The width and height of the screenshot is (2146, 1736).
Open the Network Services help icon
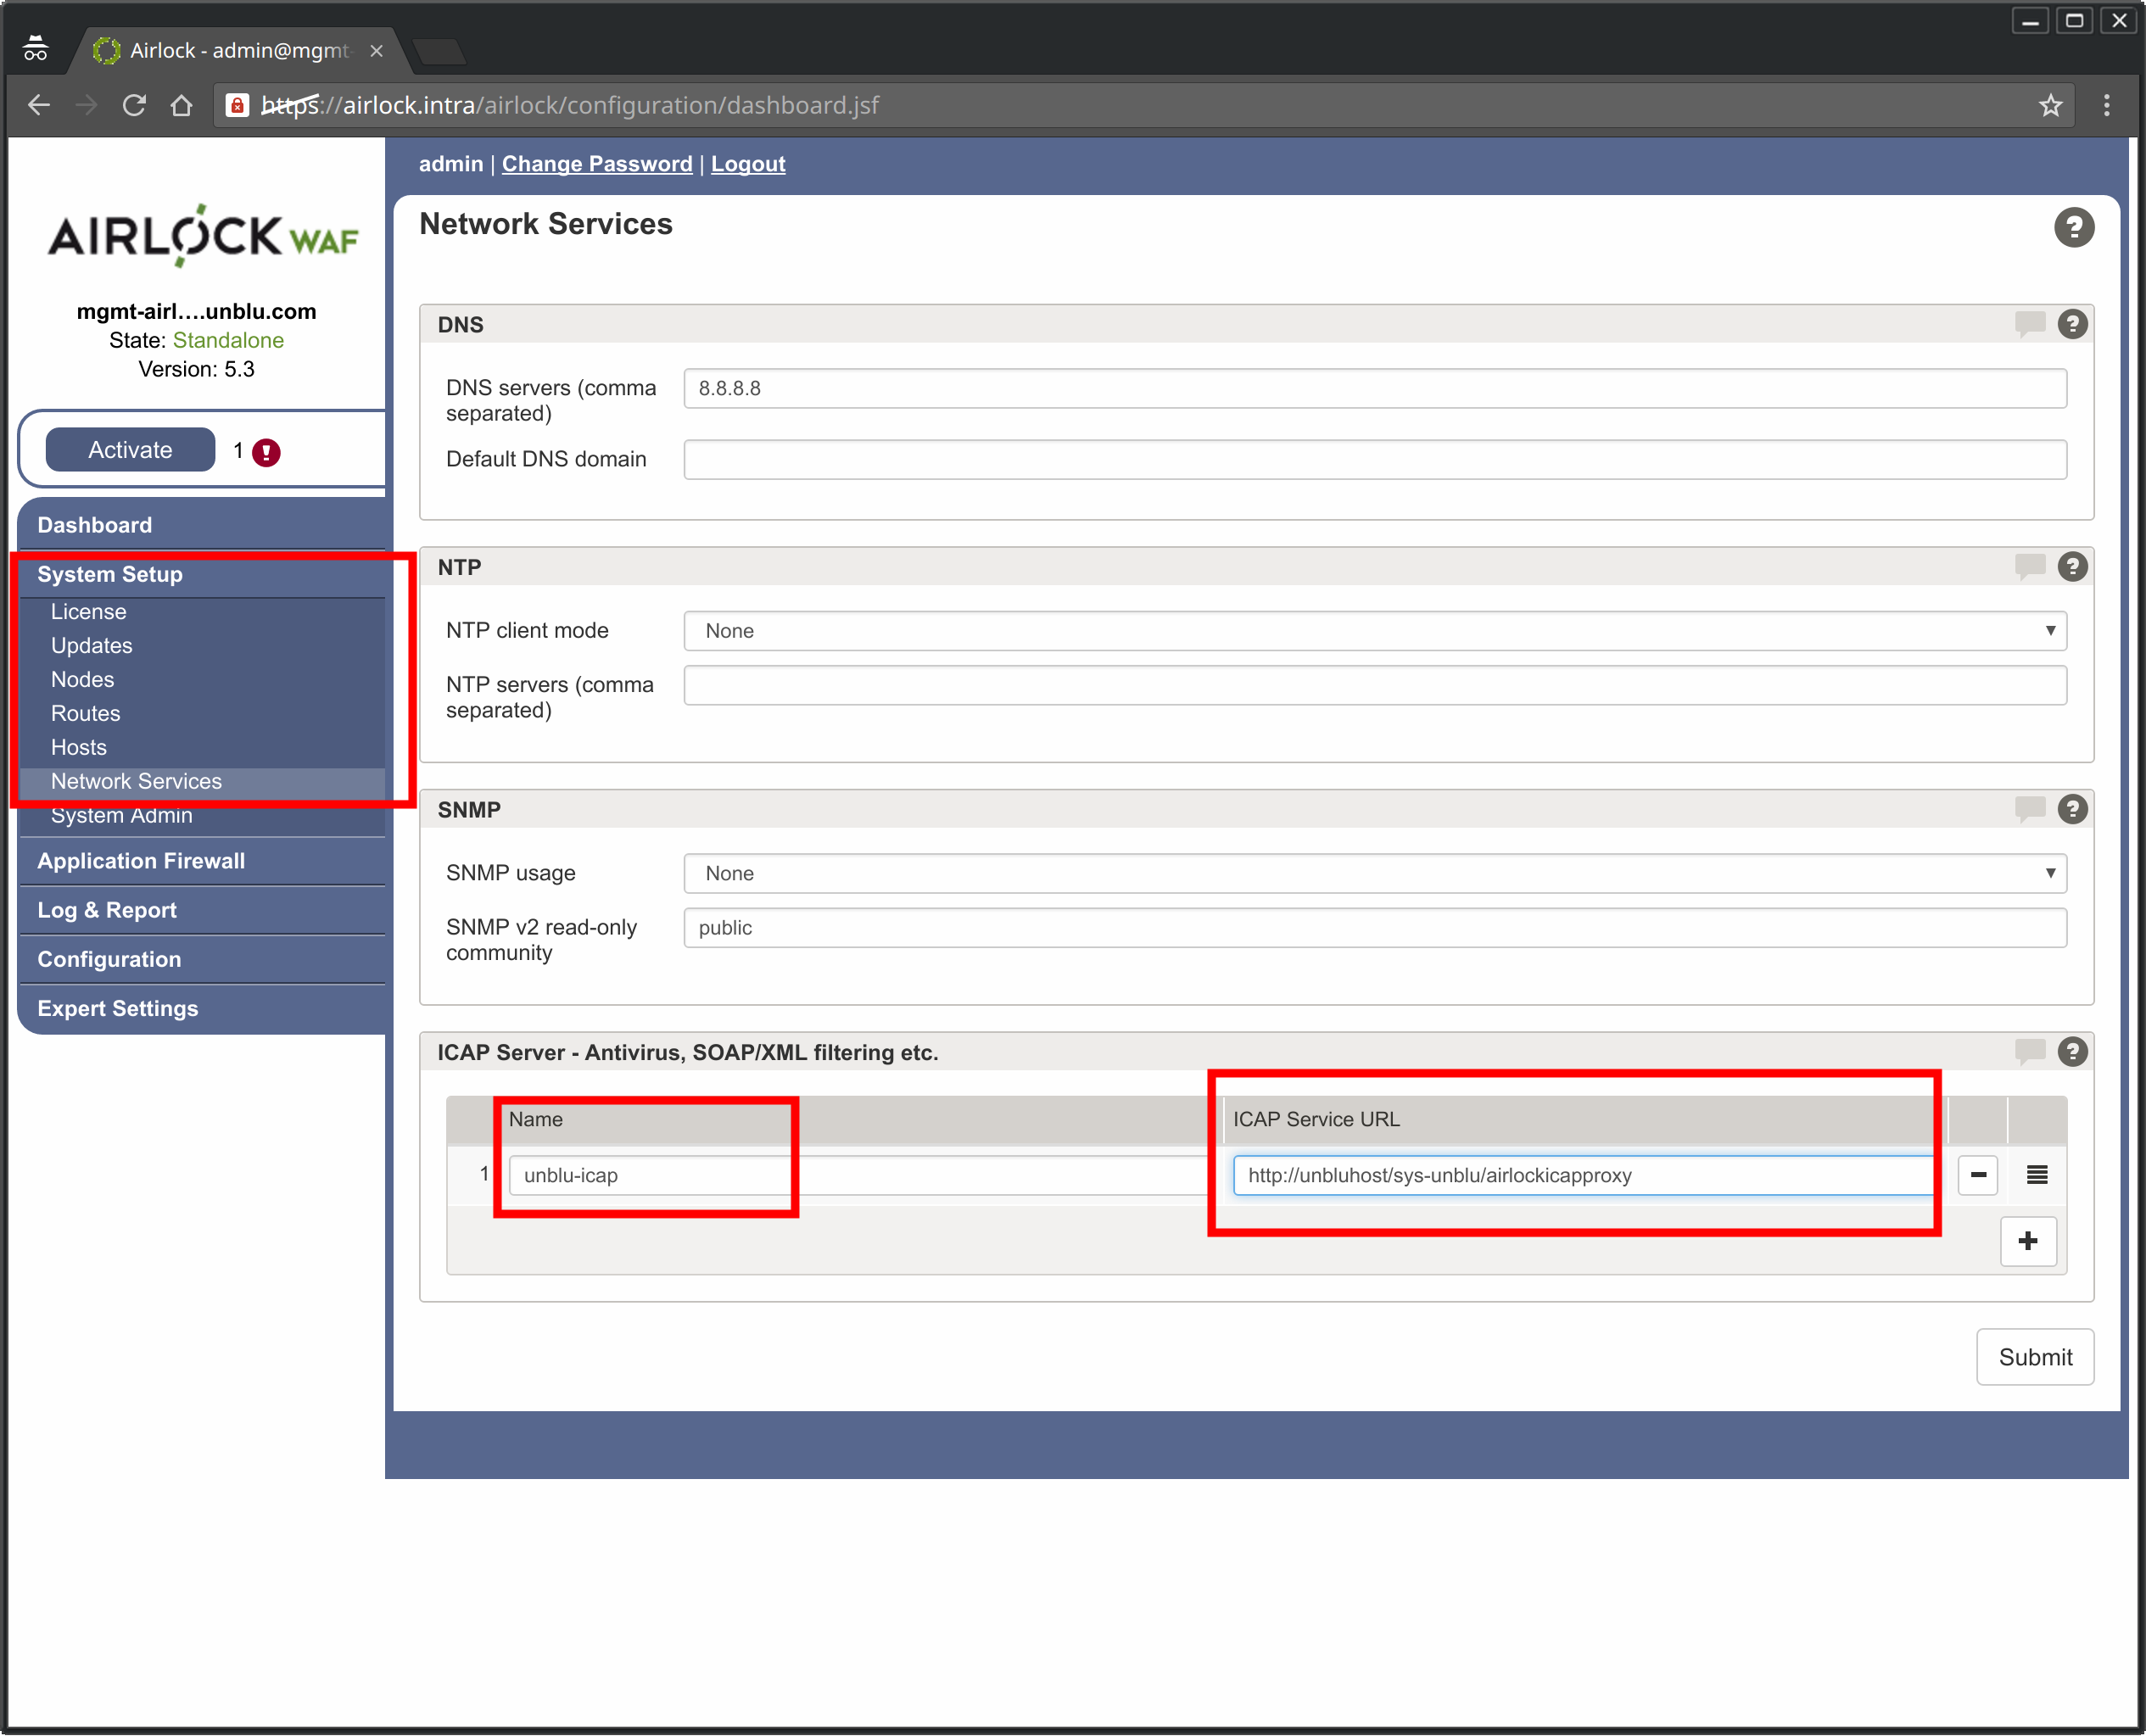point(2073,227)
